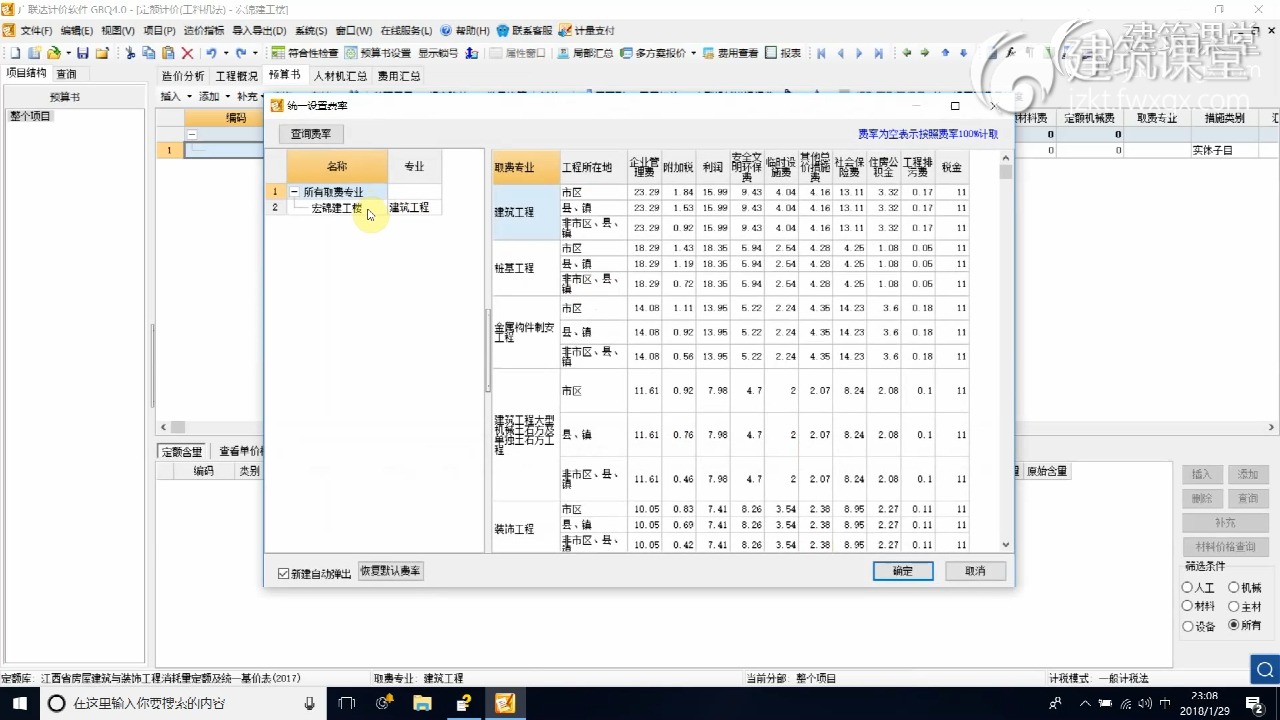Open the Undo history dropdown
This screenshot has height=720, width=1280.
pos(227,51)
